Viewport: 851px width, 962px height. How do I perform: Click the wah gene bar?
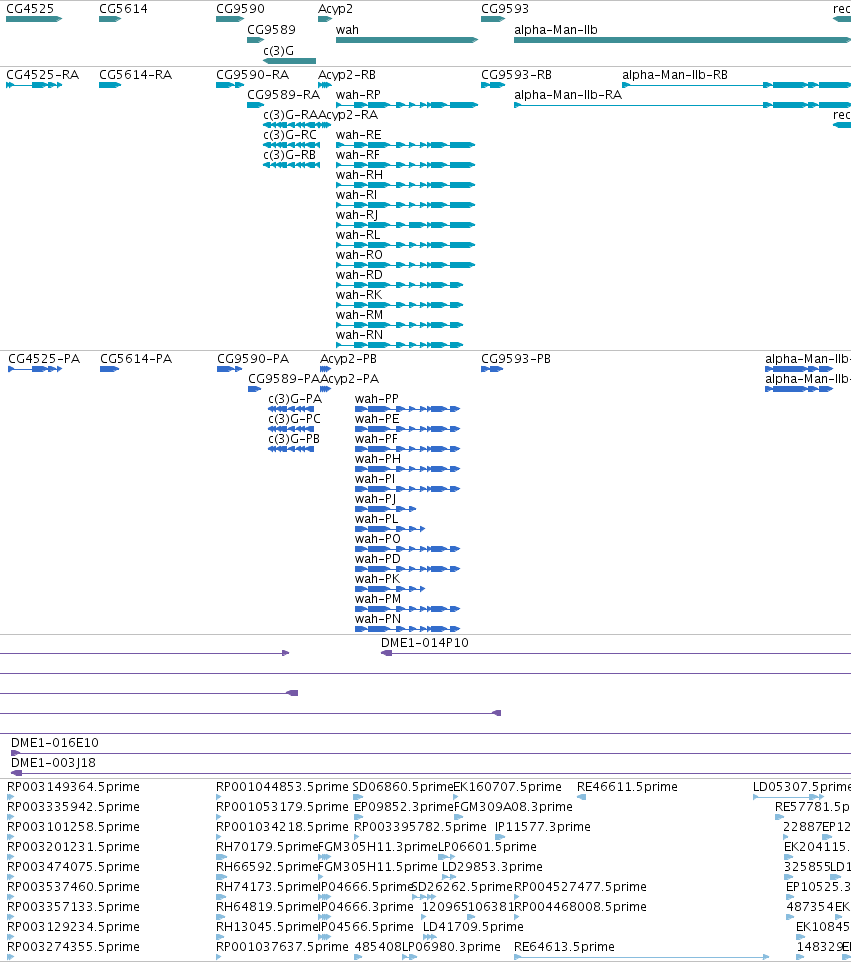coord(407,40)
